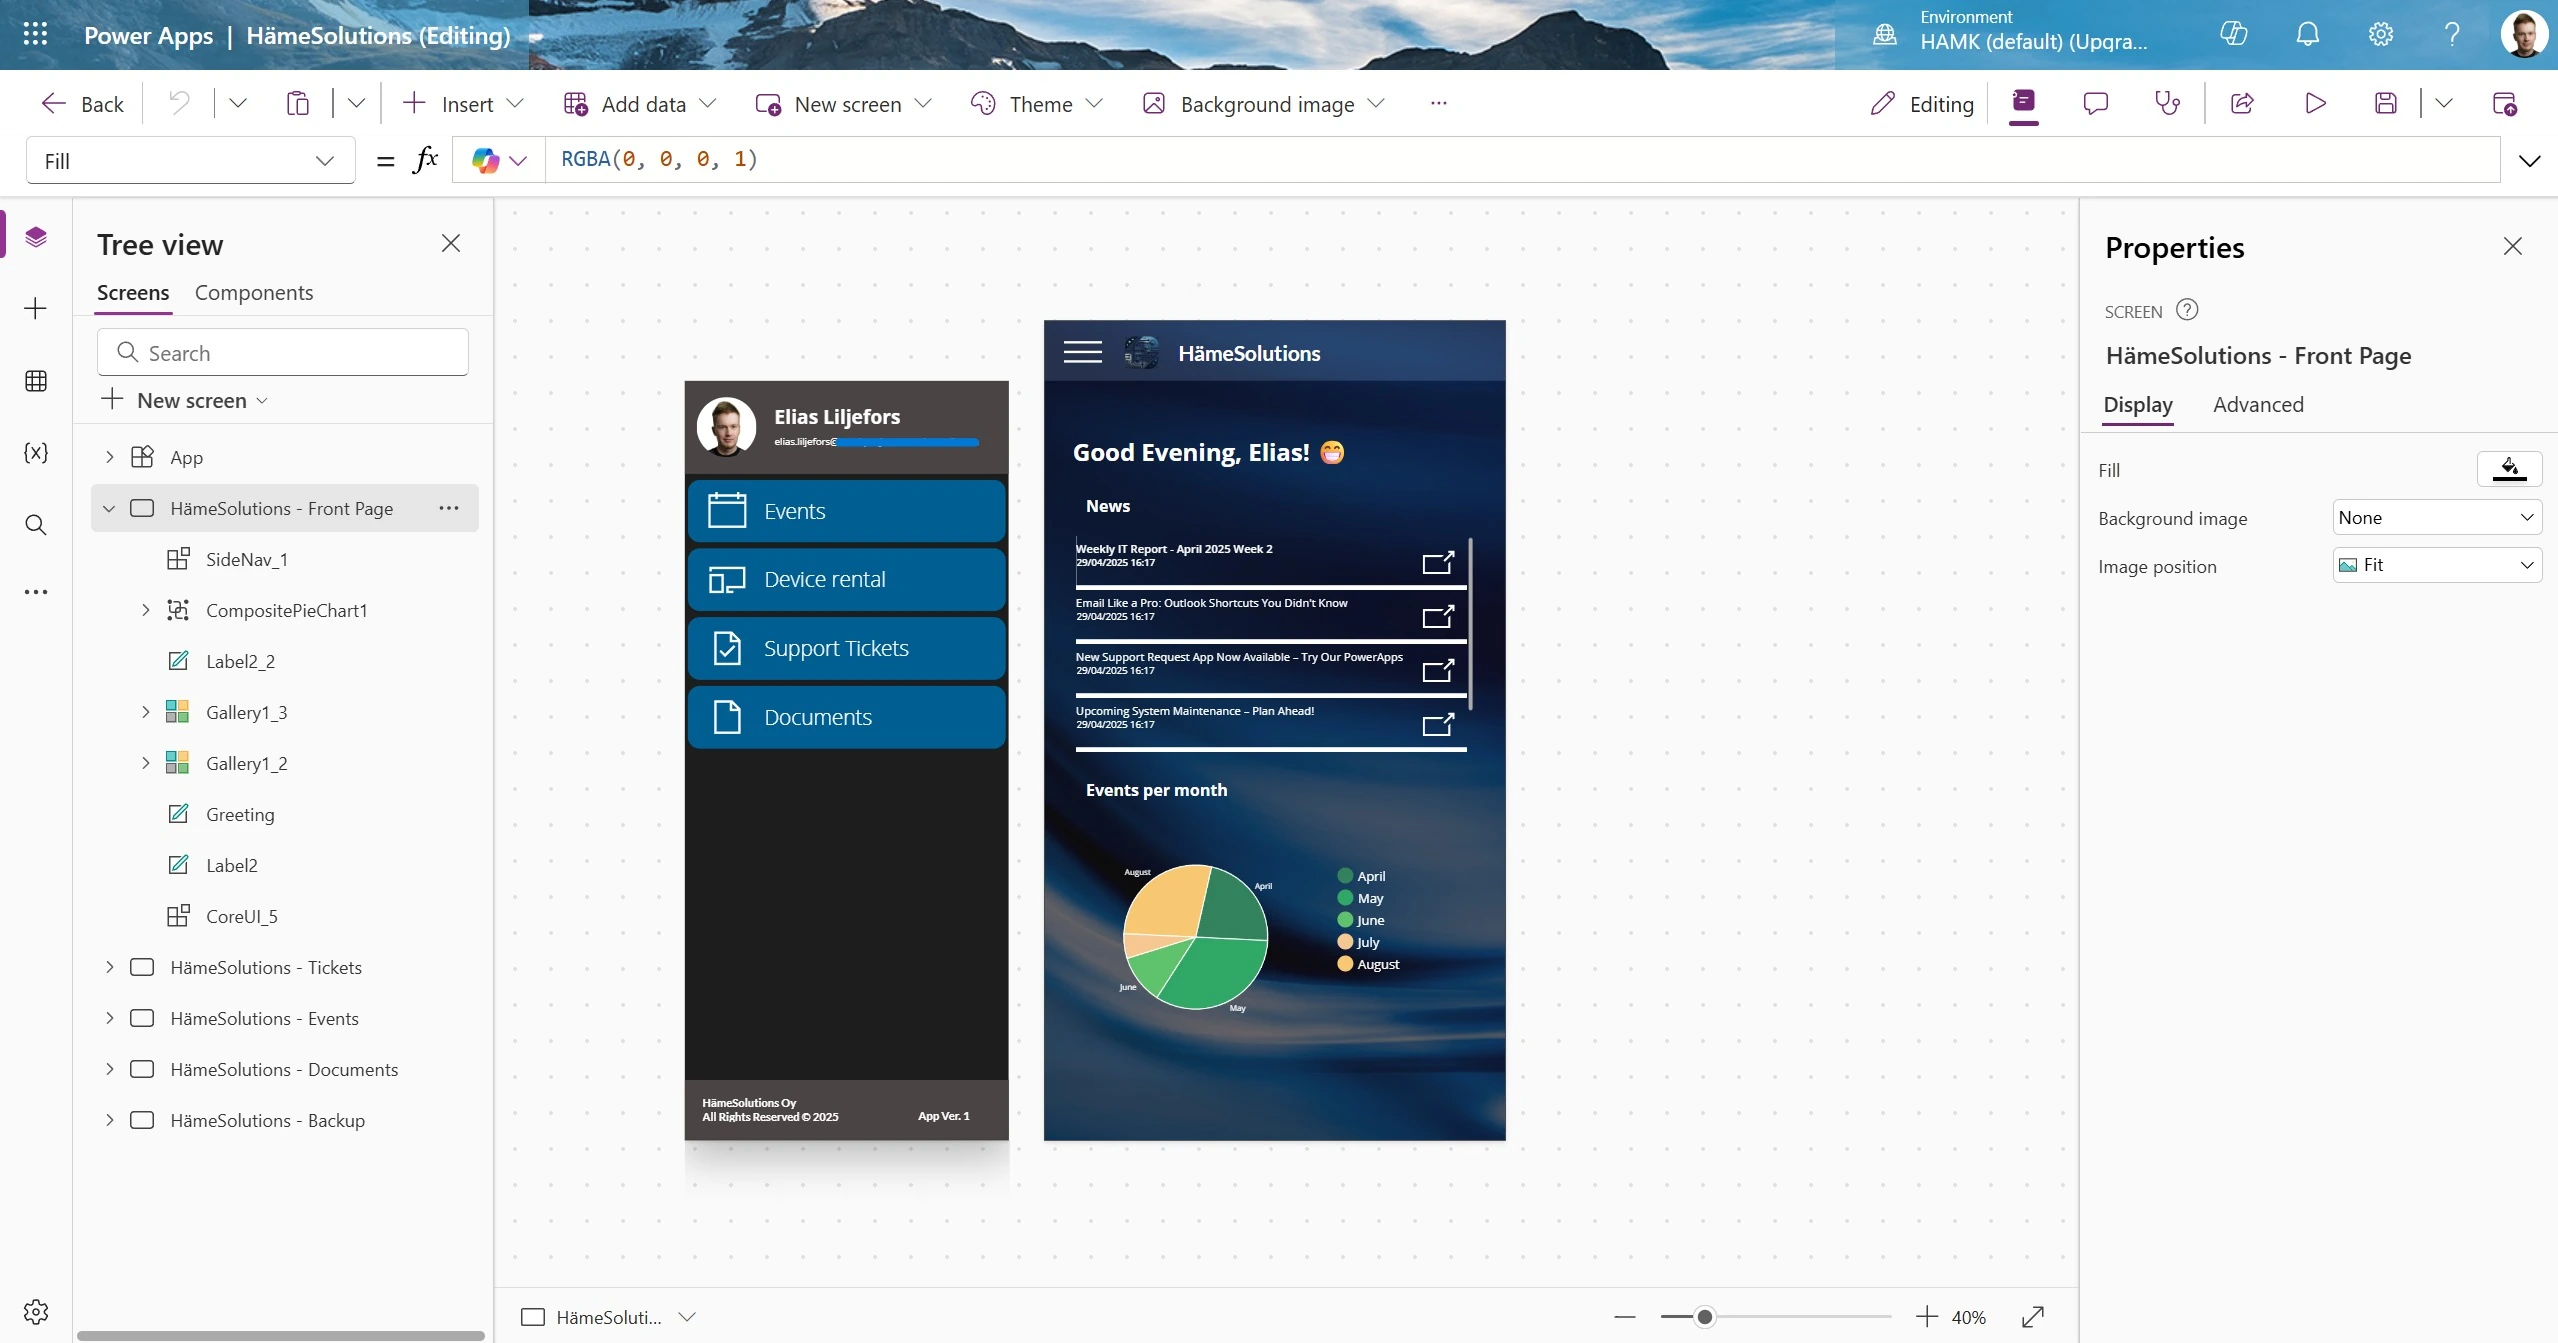The width and height of the screenshot is (2558, 1343).
Task: Click the Share icon
Action: click(2242, 103)
